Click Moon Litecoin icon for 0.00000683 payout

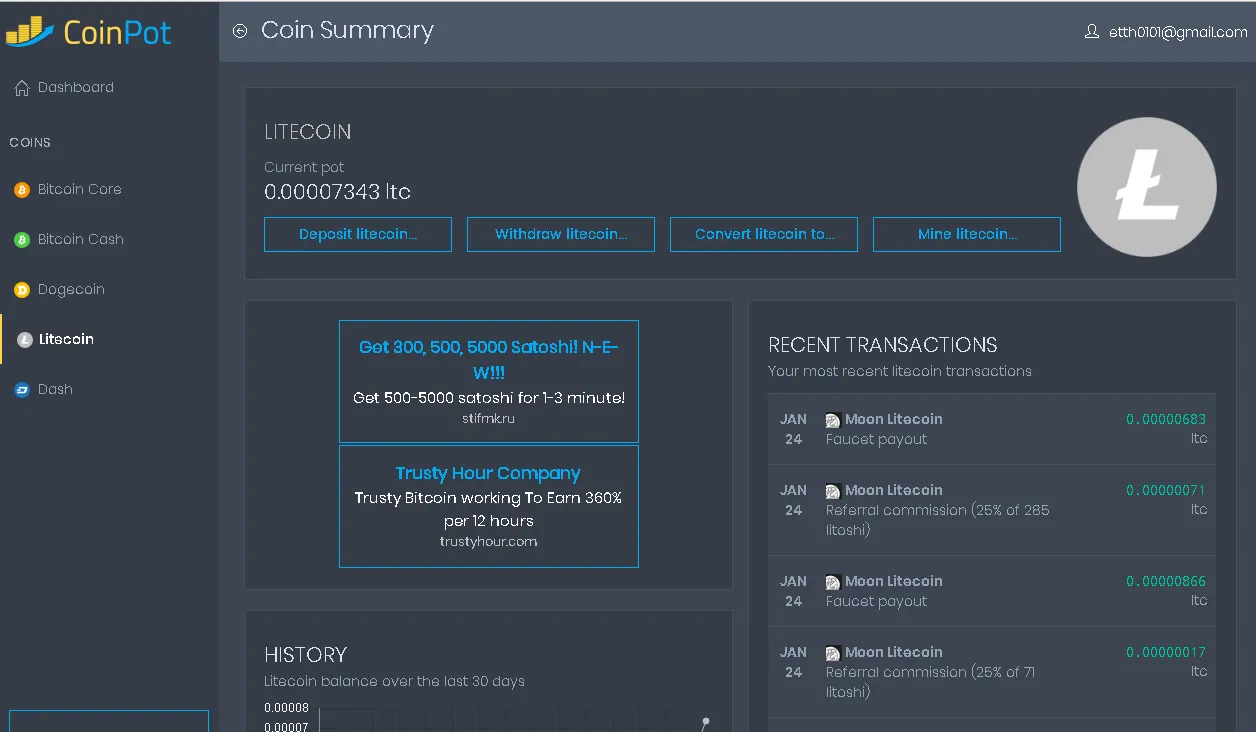tap(833, 420)
